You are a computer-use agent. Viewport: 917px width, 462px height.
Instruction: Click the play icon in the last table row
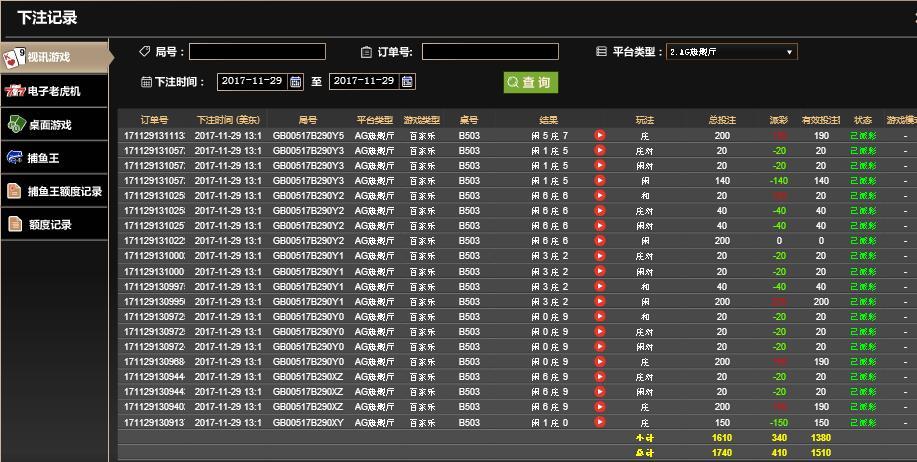click(x=600, y=422)
